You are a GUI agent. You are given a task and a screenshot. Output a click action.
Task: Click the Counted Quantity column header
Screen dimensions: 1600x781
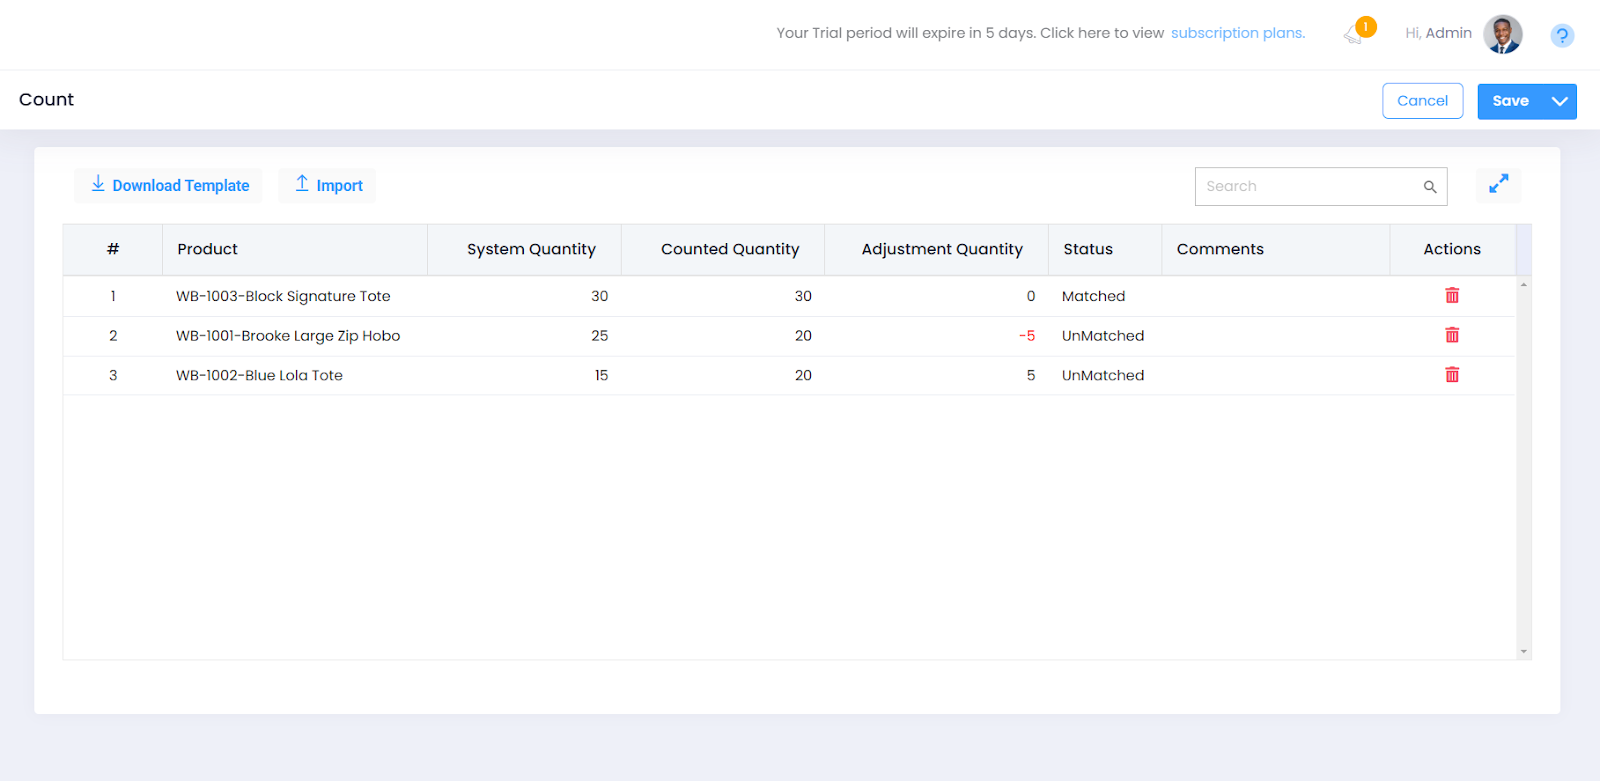729,249
